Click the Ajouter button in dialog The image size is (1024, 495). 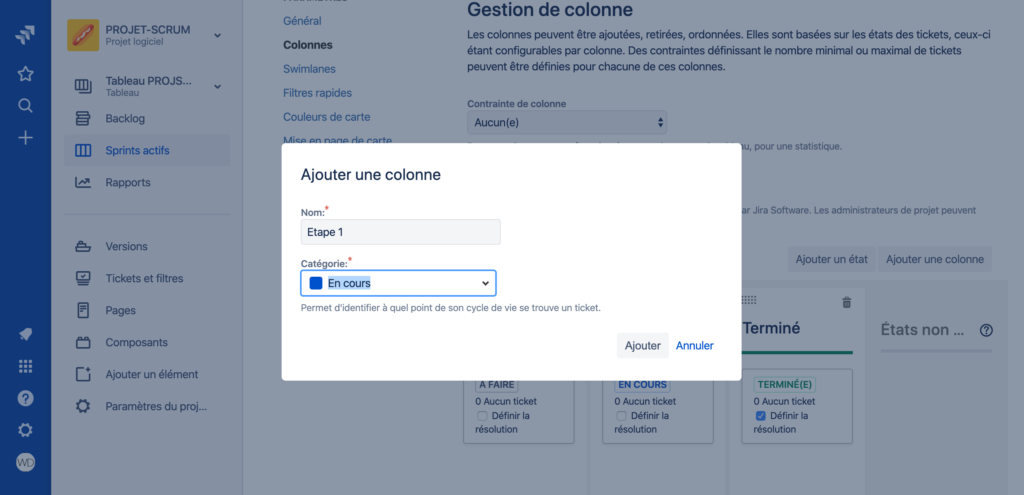tap(642, 345)
